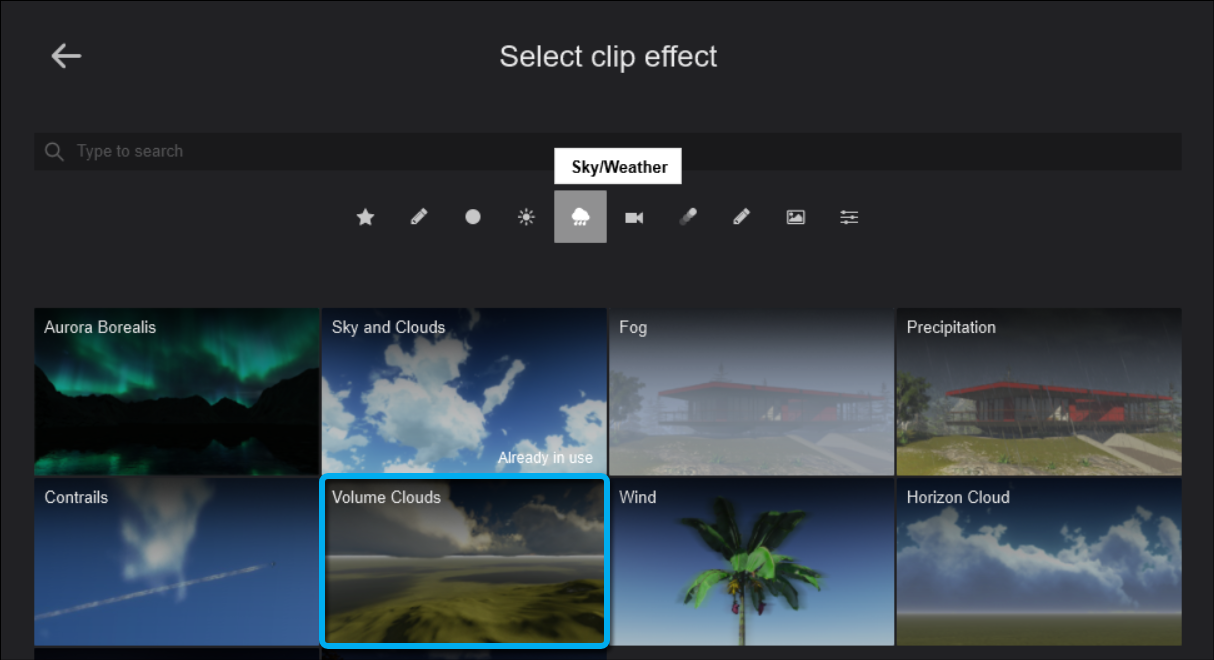This screenshot has width=1214, height=660.
Task: Select the solid circle effect category
Action: 473,217
